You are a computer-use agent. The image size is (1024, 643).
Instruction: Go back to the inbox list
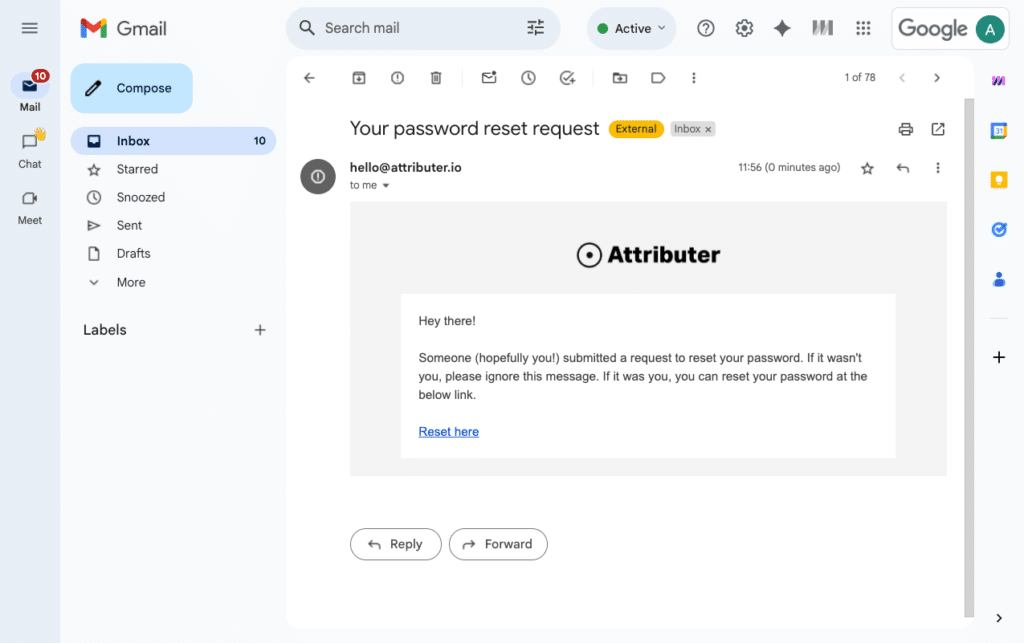pyautogui.click(x=310, y=78)
